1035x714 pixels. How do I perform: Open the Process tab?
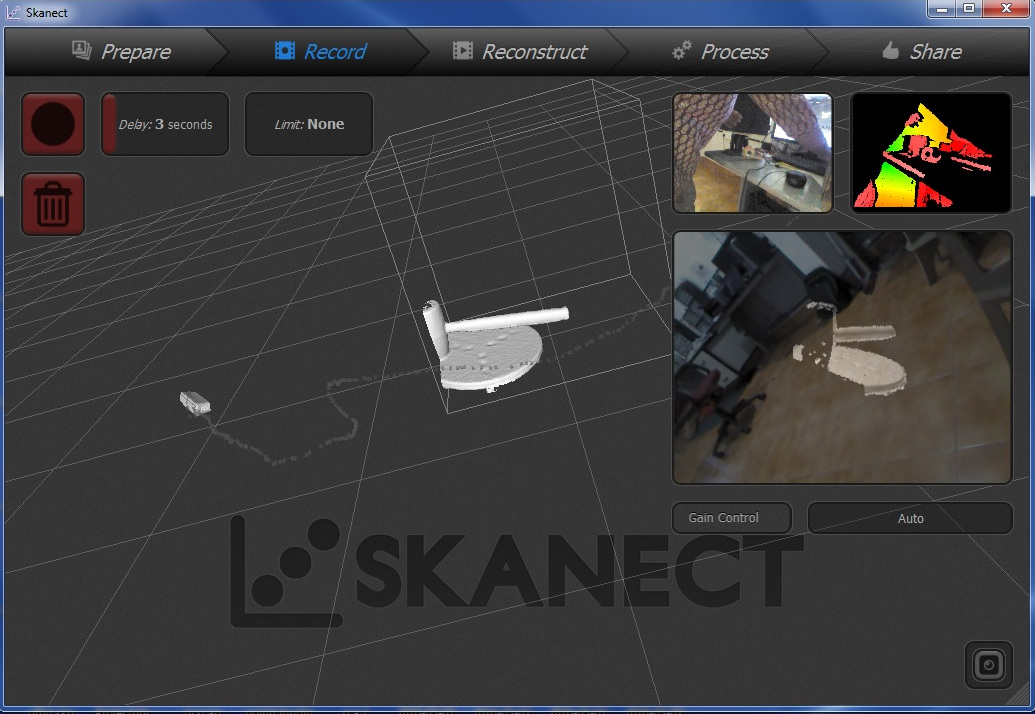[720, 51]
